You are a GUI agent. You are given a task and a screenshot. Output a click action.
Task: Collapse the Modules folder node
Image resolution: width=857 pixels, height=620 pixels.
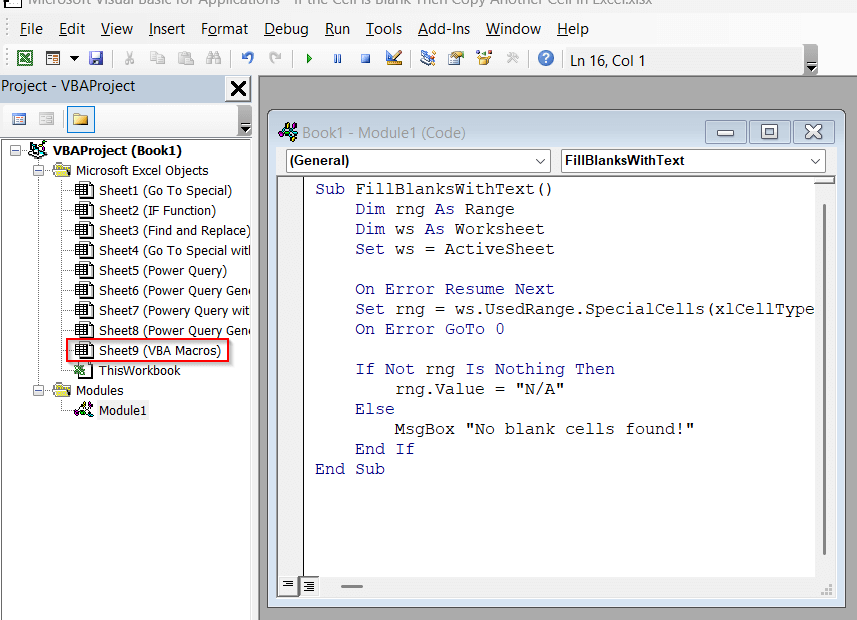click(x=40, y=391)
